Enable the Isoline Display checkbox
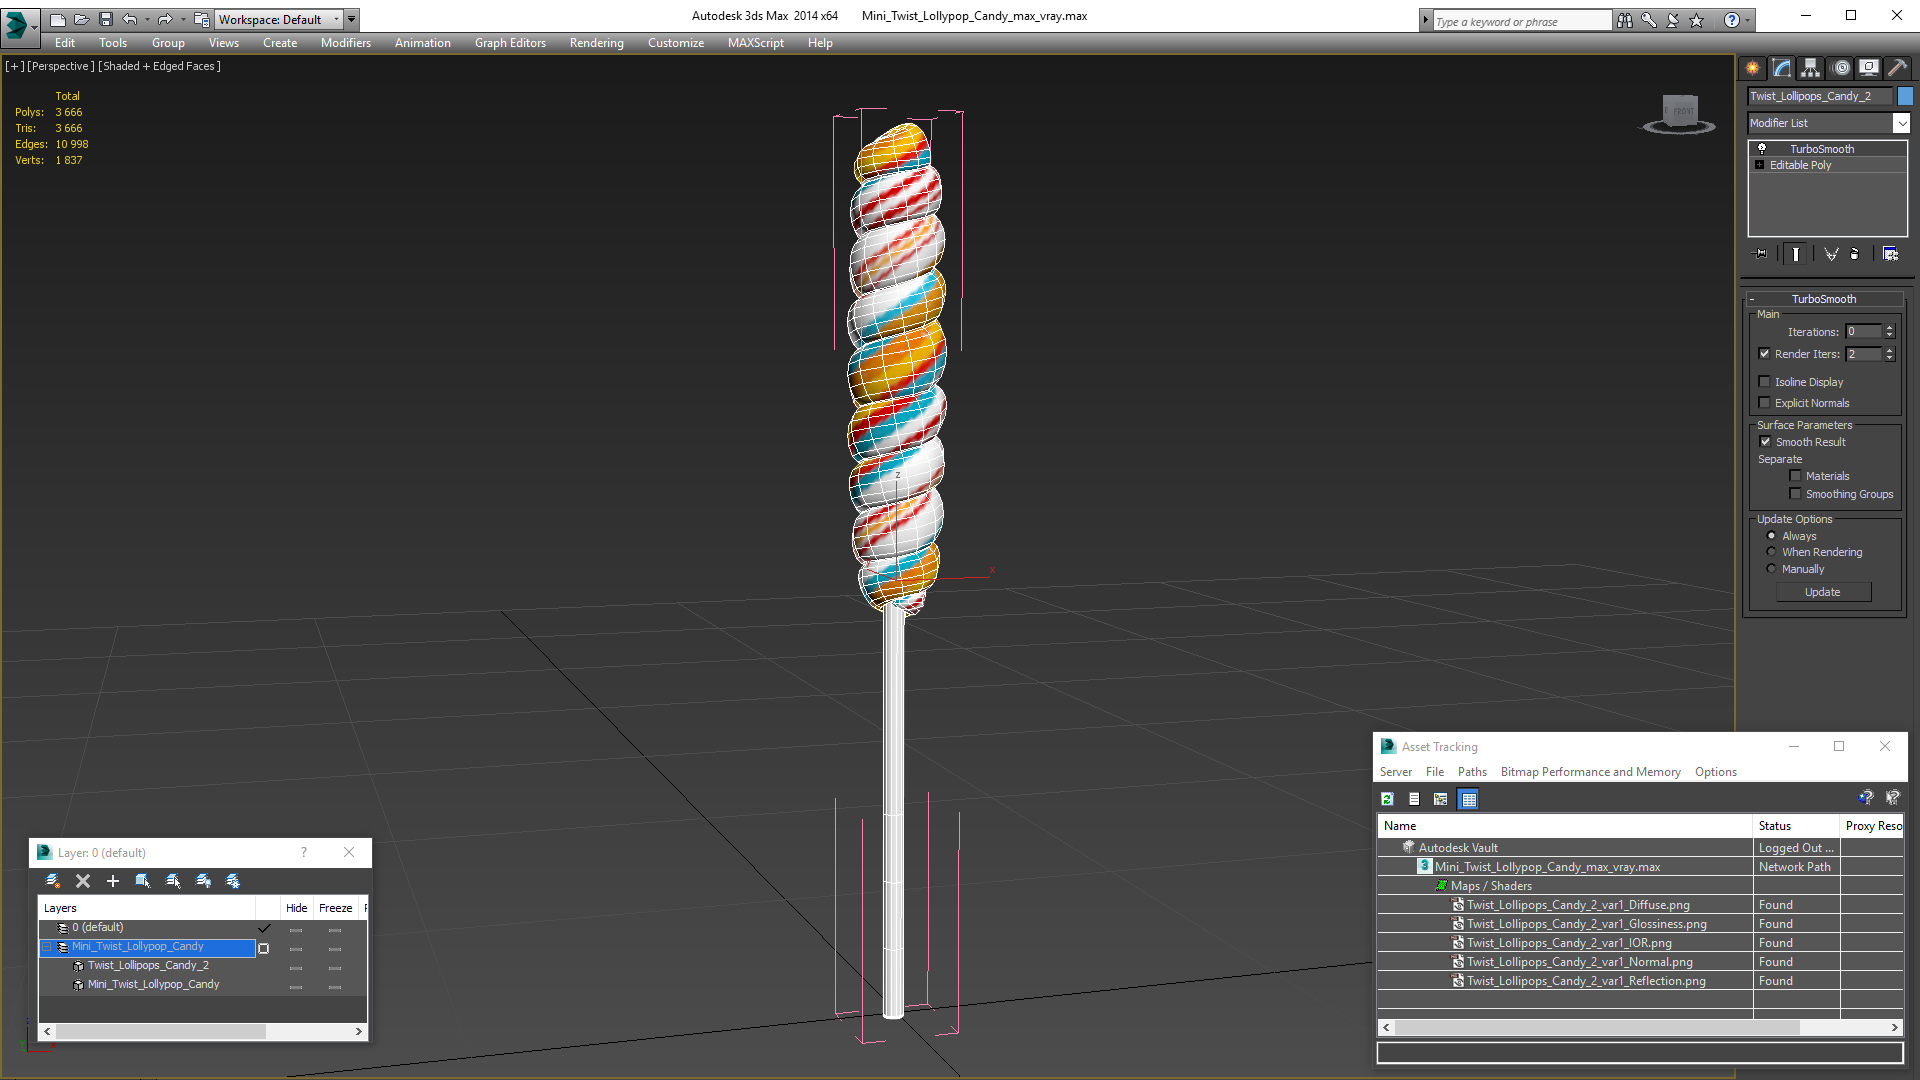 1765,382
